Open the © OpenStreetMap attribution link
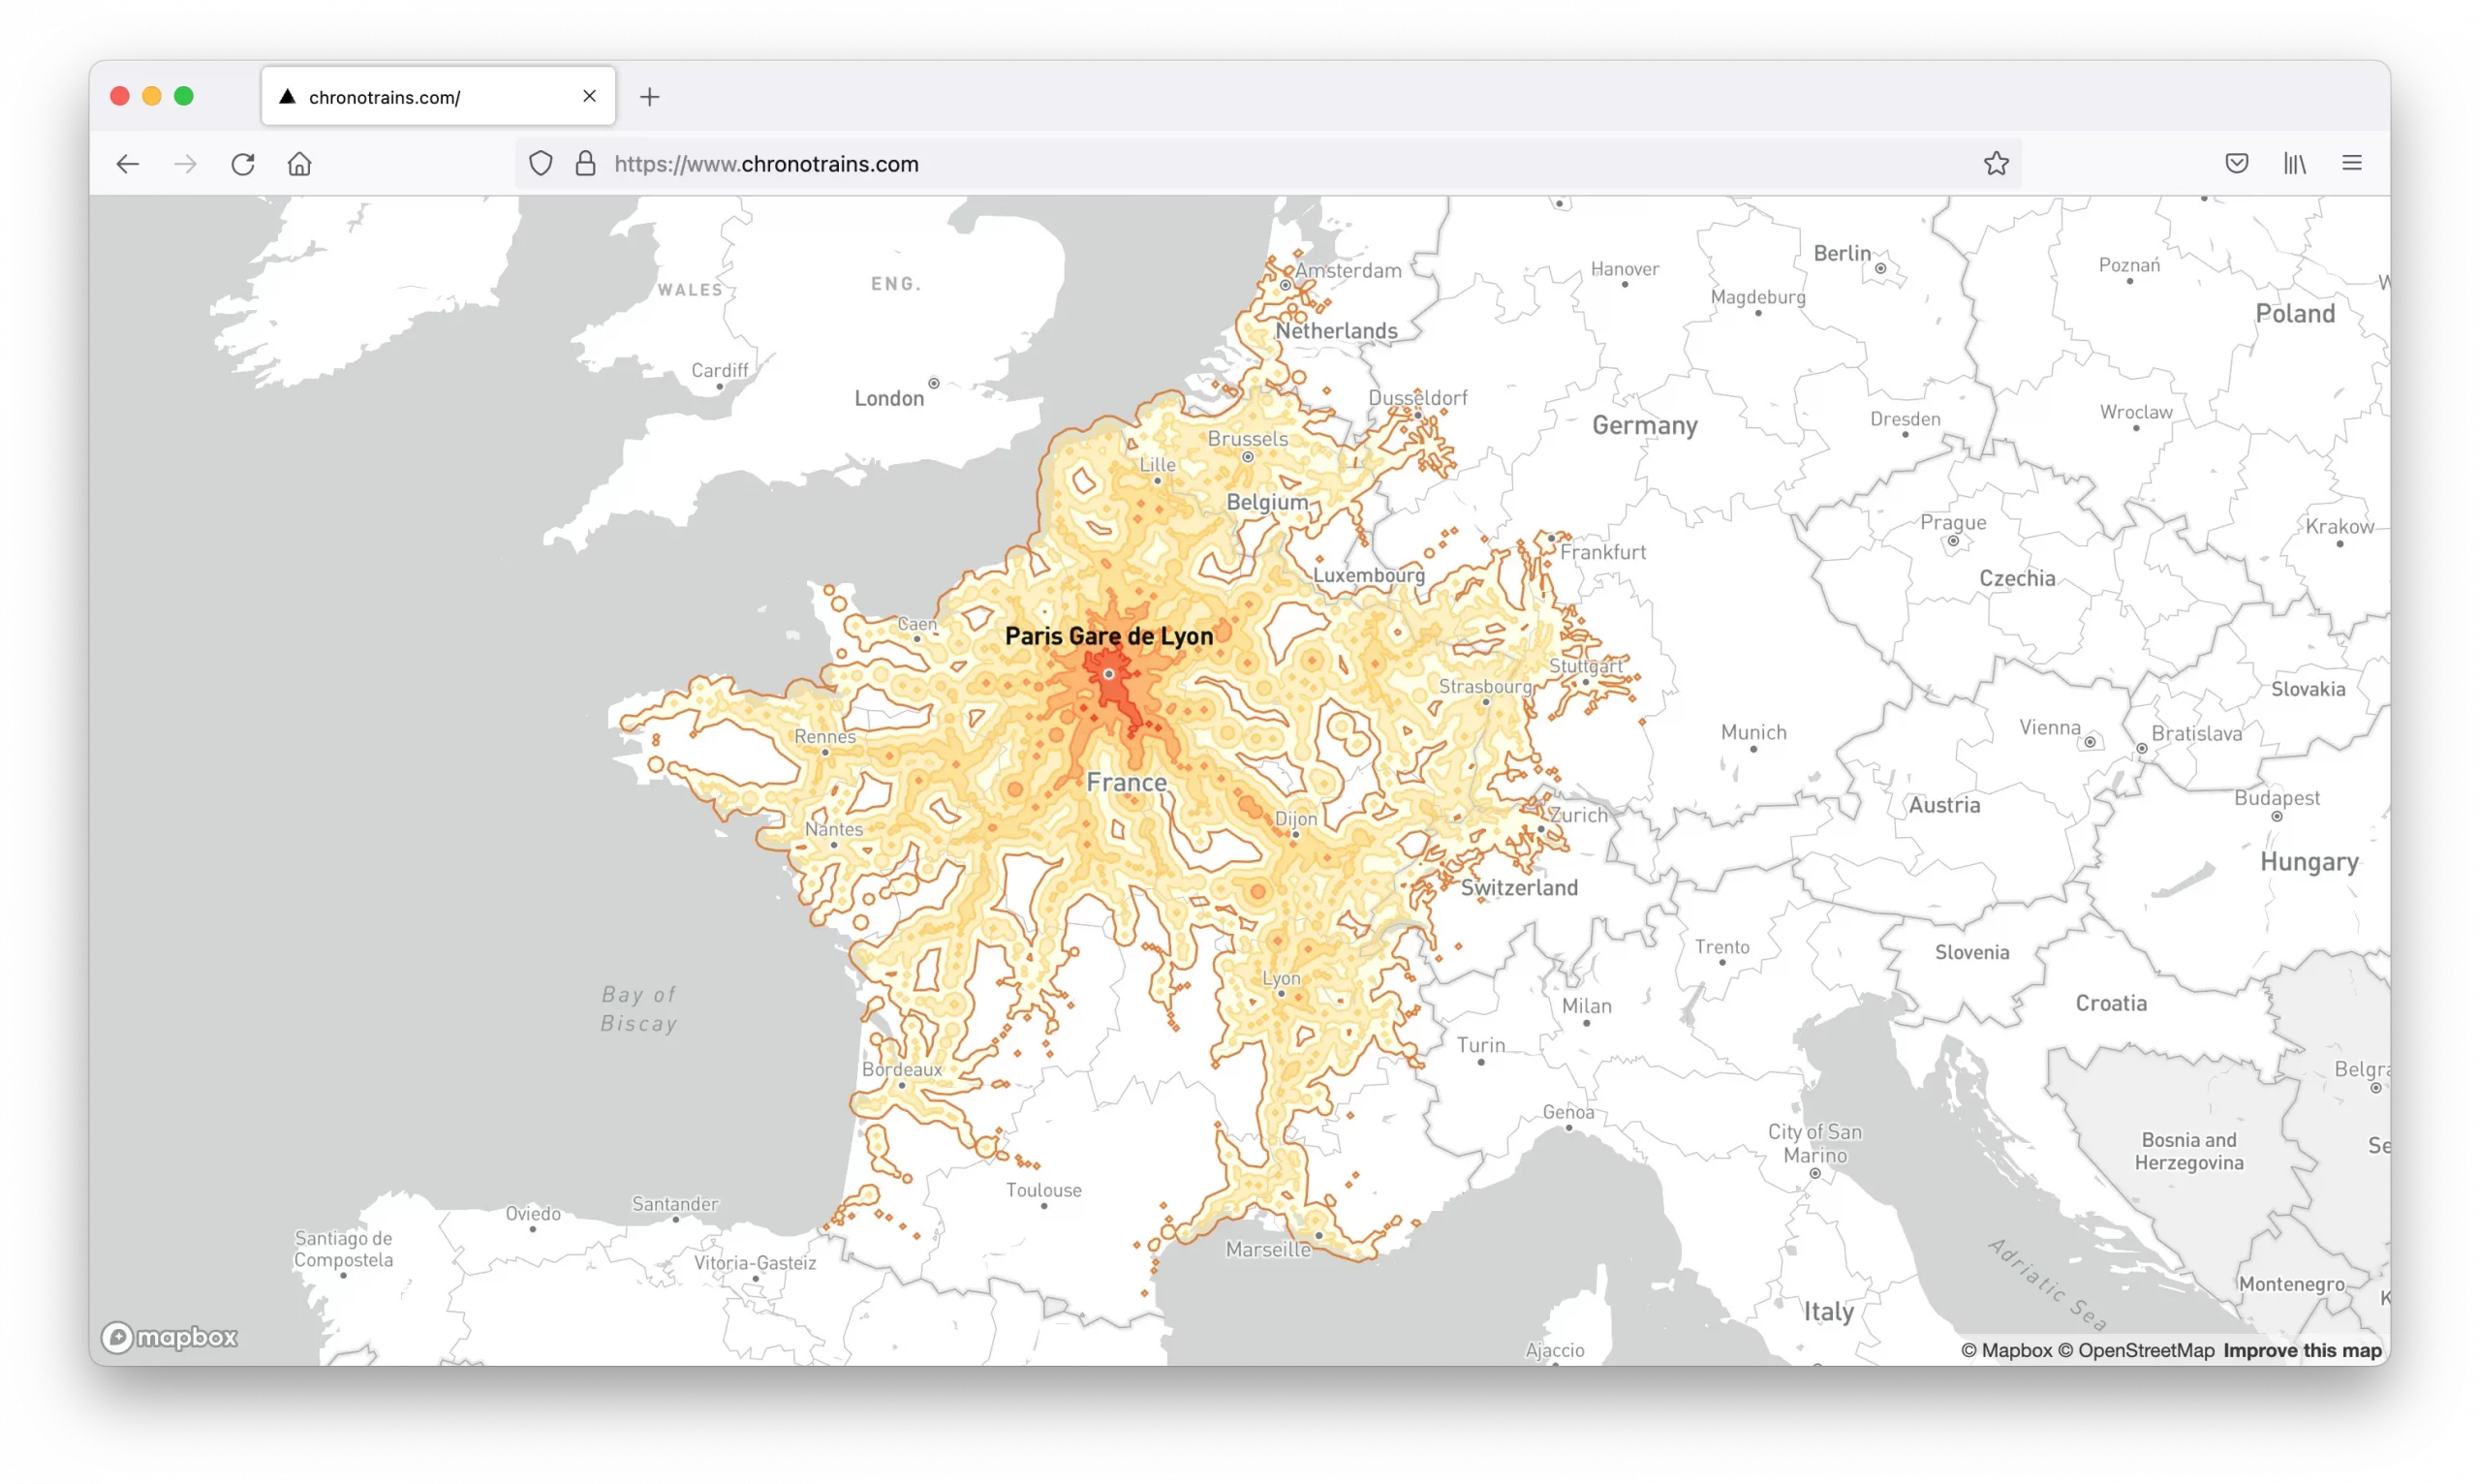Image resolution: width=2480 pixels, height=1484 pixels. [x=2136, y=1350]
